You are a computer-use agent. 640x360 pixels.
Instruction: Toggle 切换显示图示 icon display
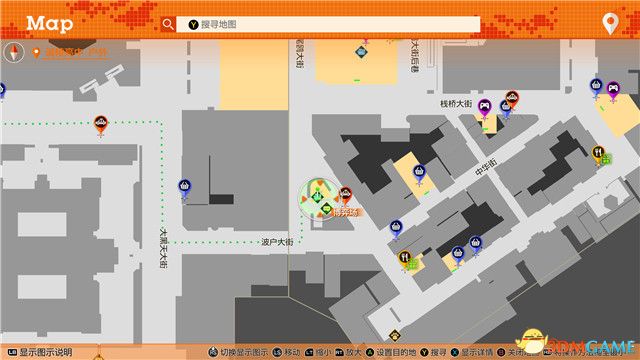pos(238,352)
